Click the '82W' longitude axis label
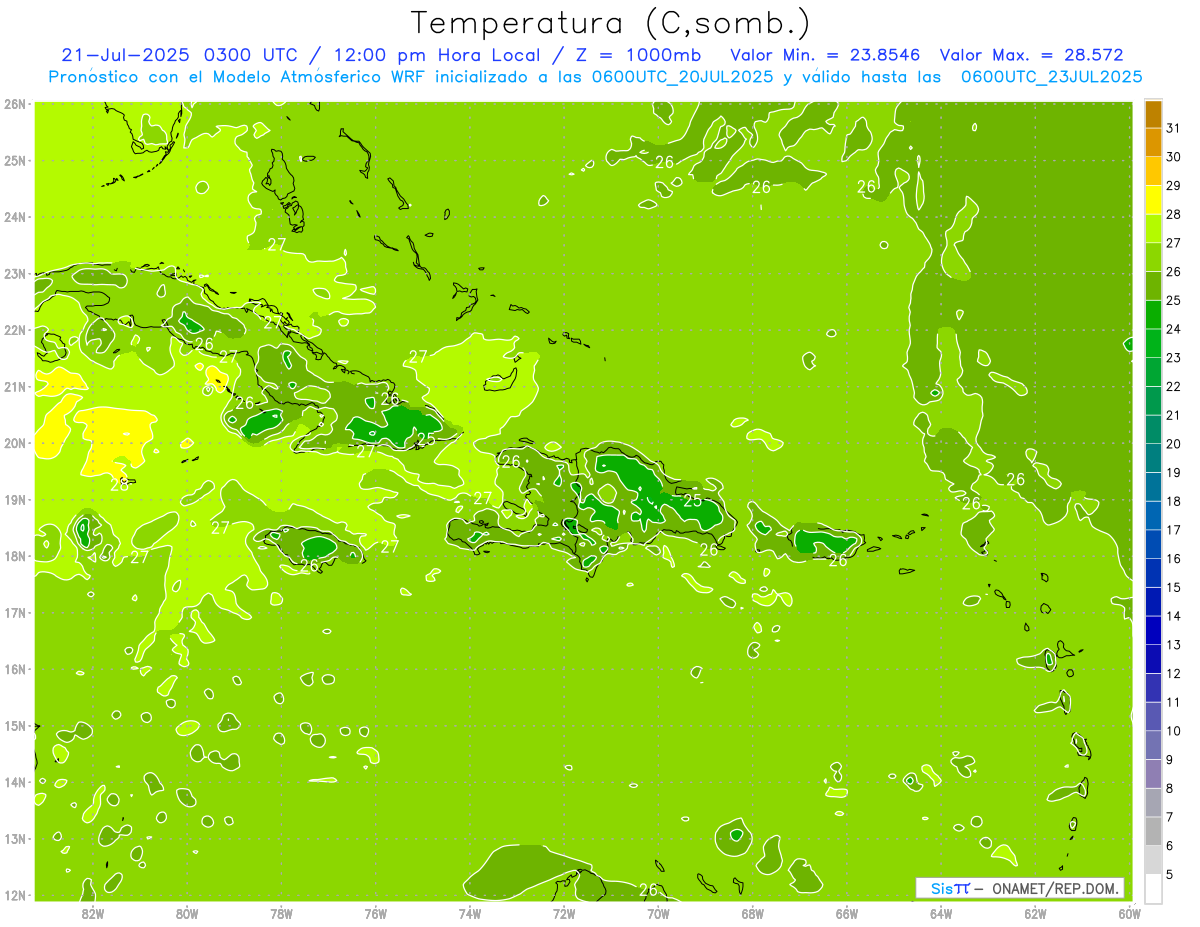1200x927 pixels. [93, 913]
